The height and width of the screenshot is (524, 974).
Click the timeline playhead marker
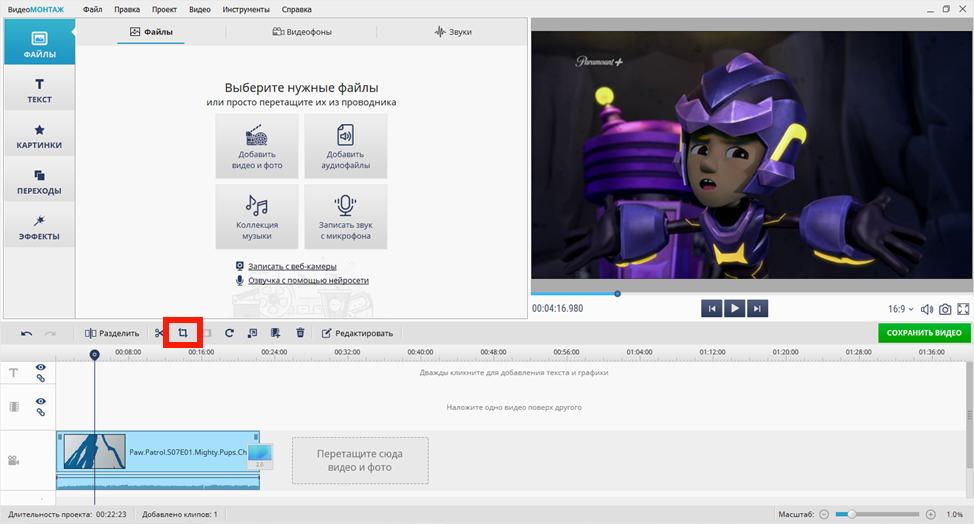click(94, 355)
